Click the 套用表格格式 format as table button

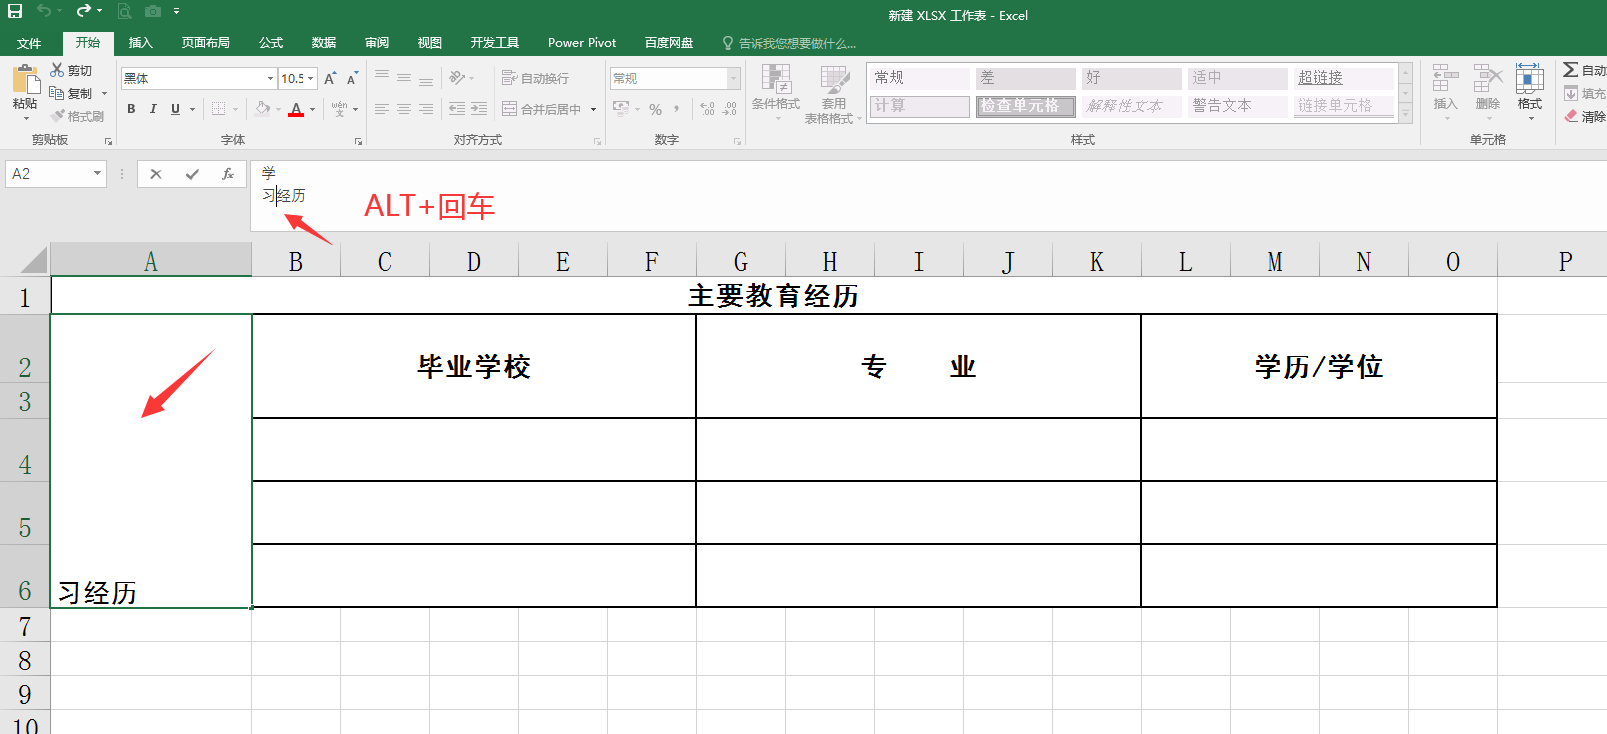(x=833, y=94)
